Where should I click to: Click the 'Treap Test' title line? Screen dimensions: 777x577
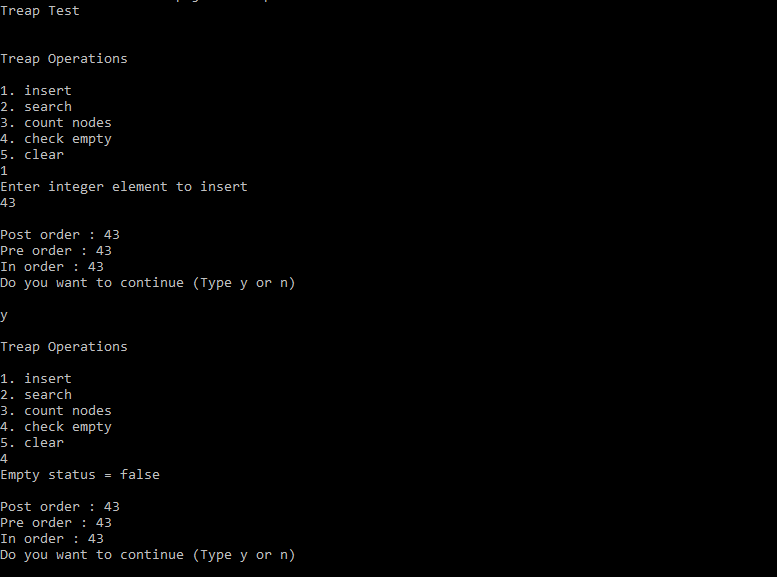tap(40, 11)
